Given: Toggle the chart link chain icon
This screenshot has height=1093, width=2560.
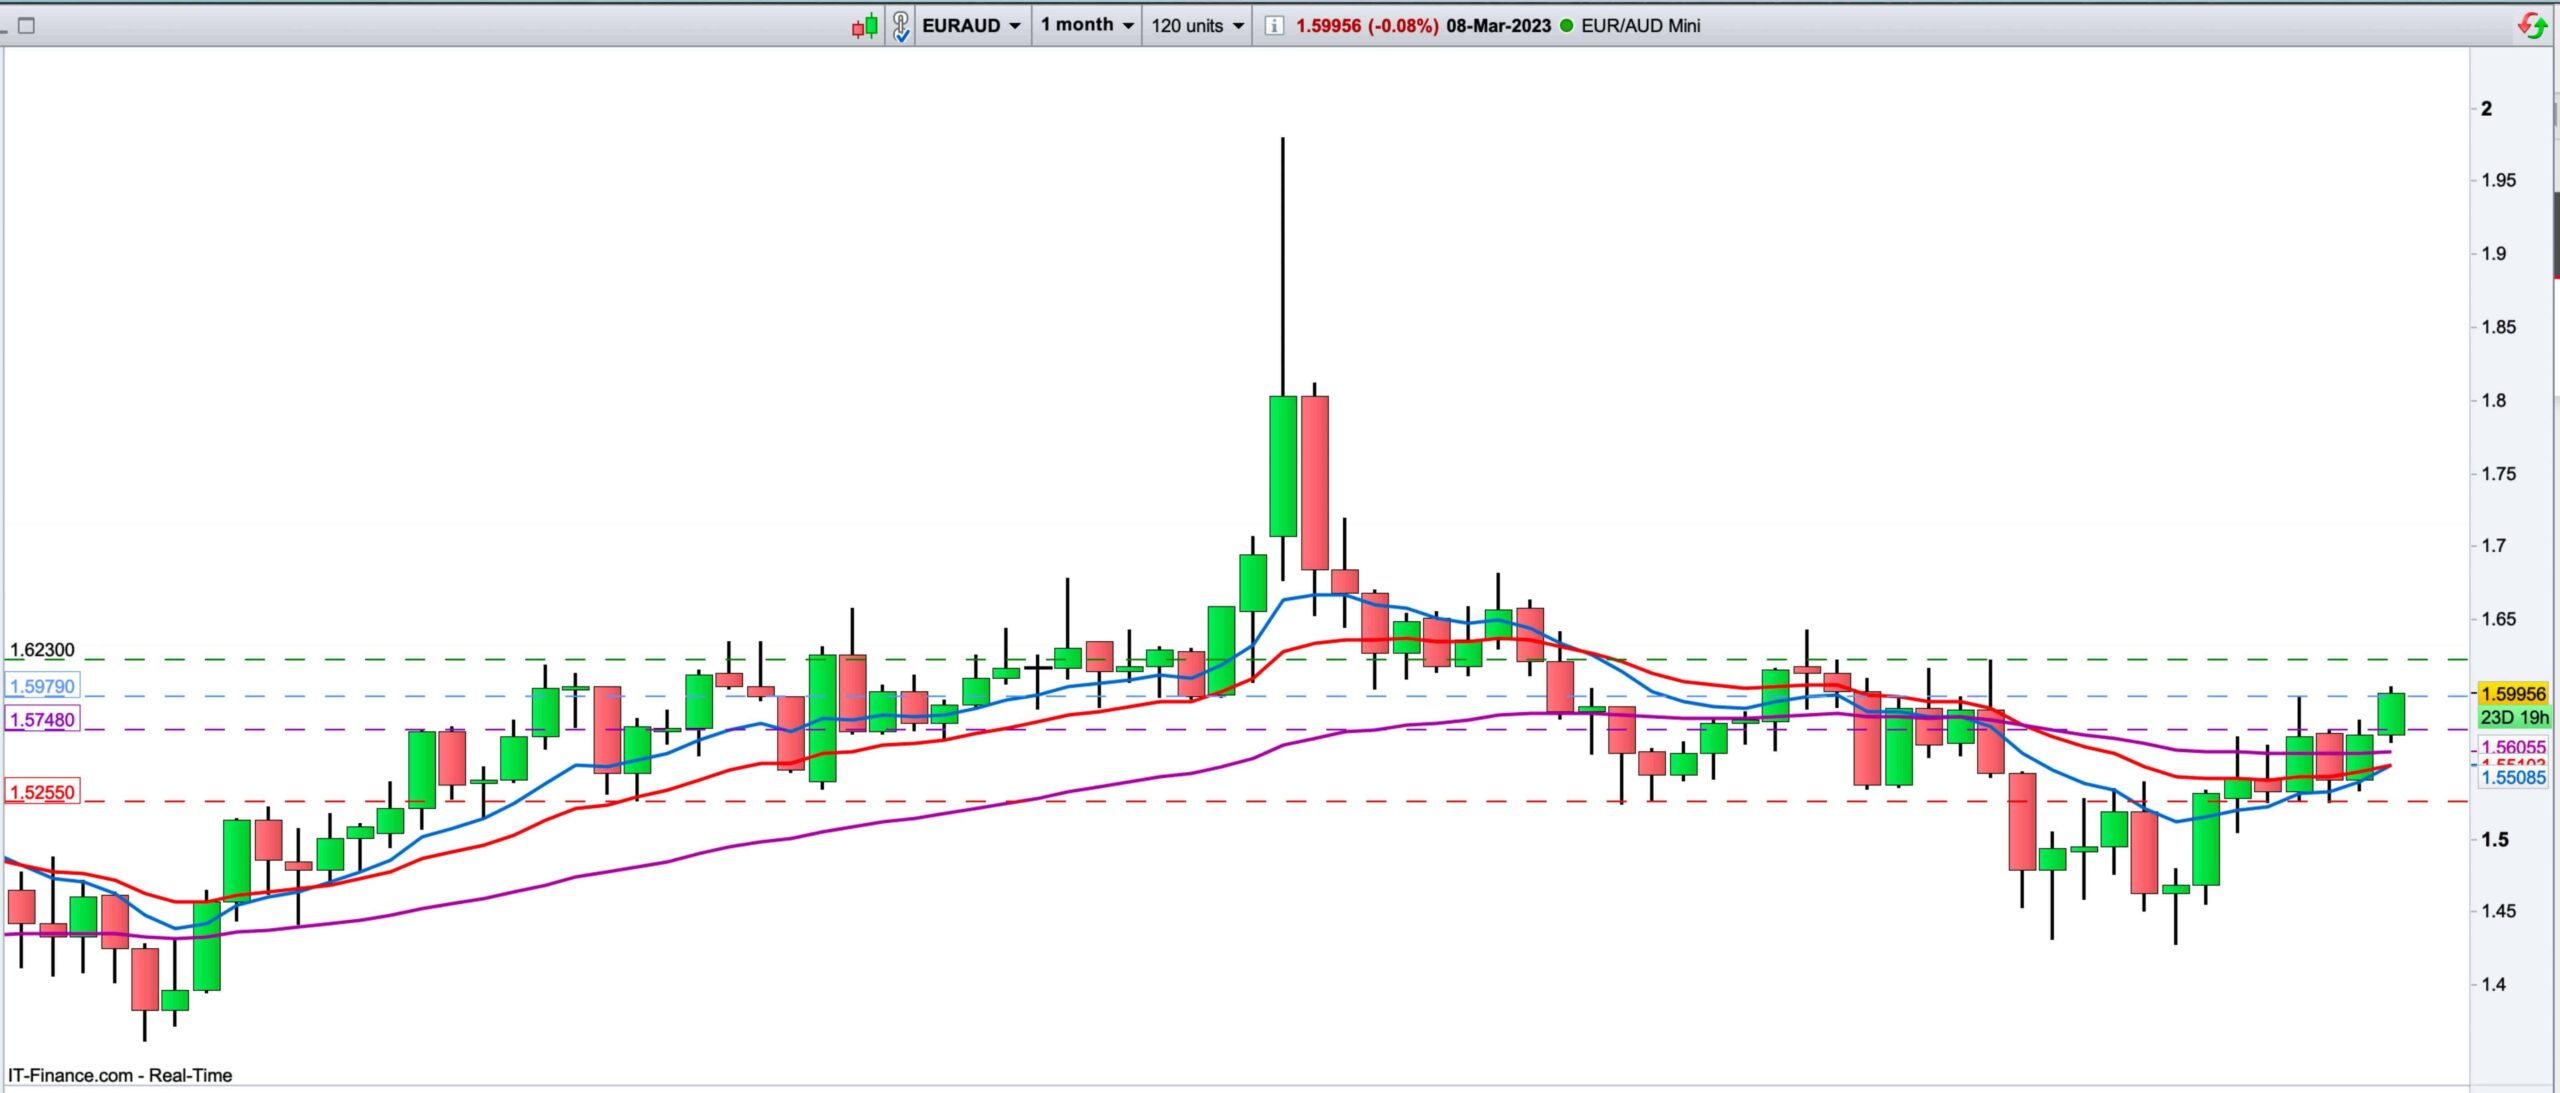Looking at the screenshot, I should [x=900, y=26].
